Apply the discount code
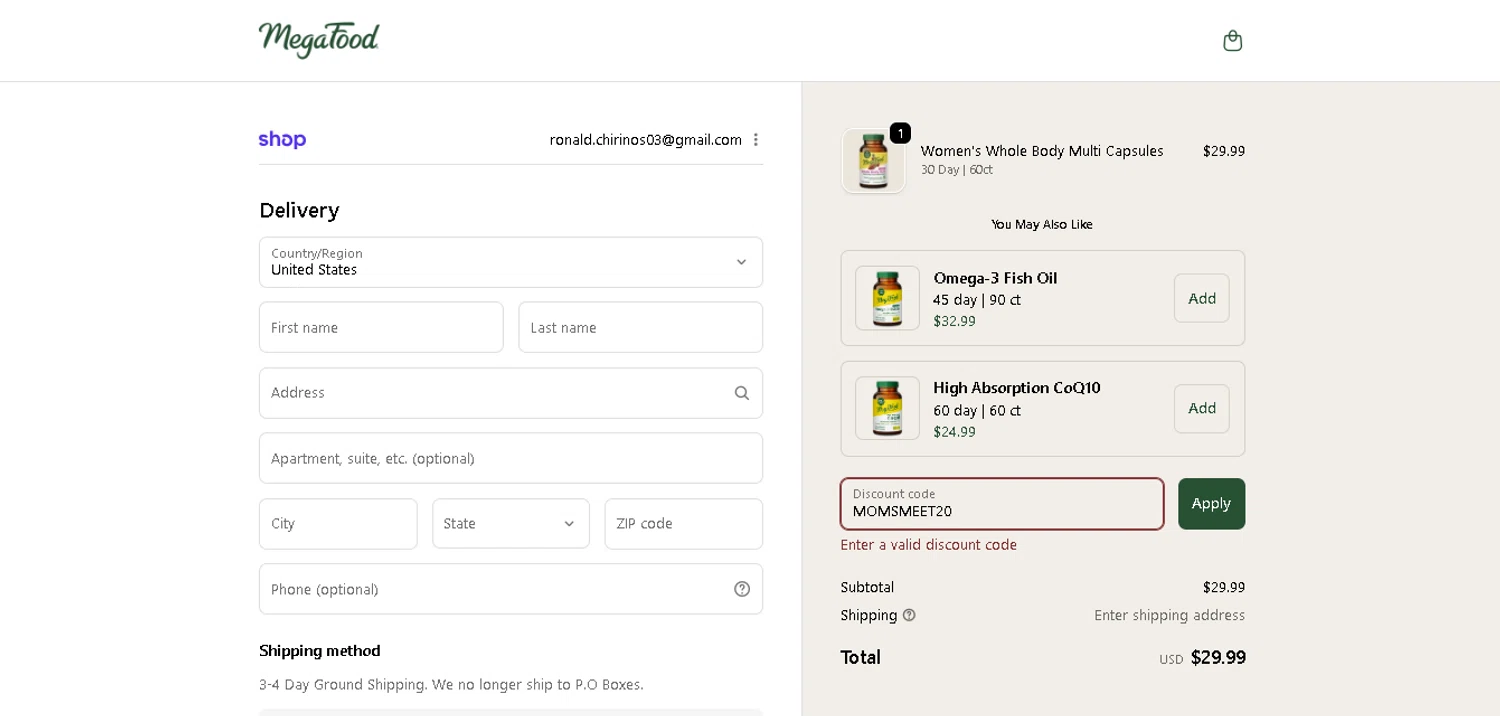Image resolution: width=1500 pixels, height=716 pixels. [1211, 504]
